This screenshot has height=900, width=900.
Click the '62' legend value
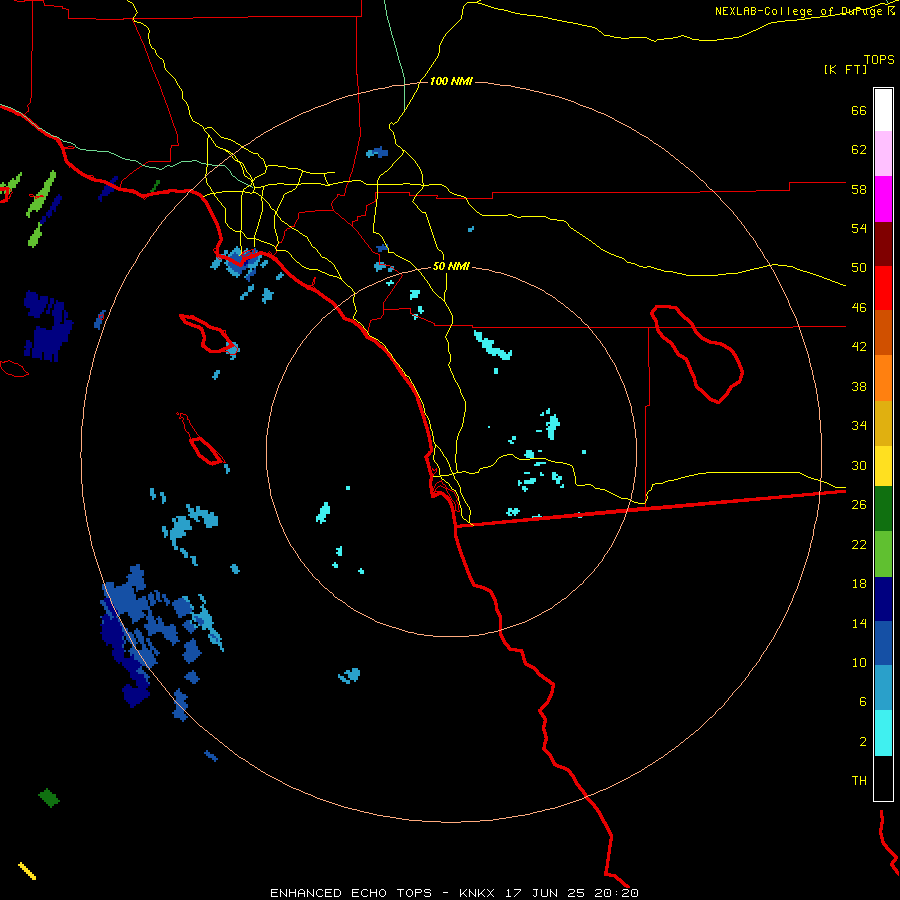point(859,150)
